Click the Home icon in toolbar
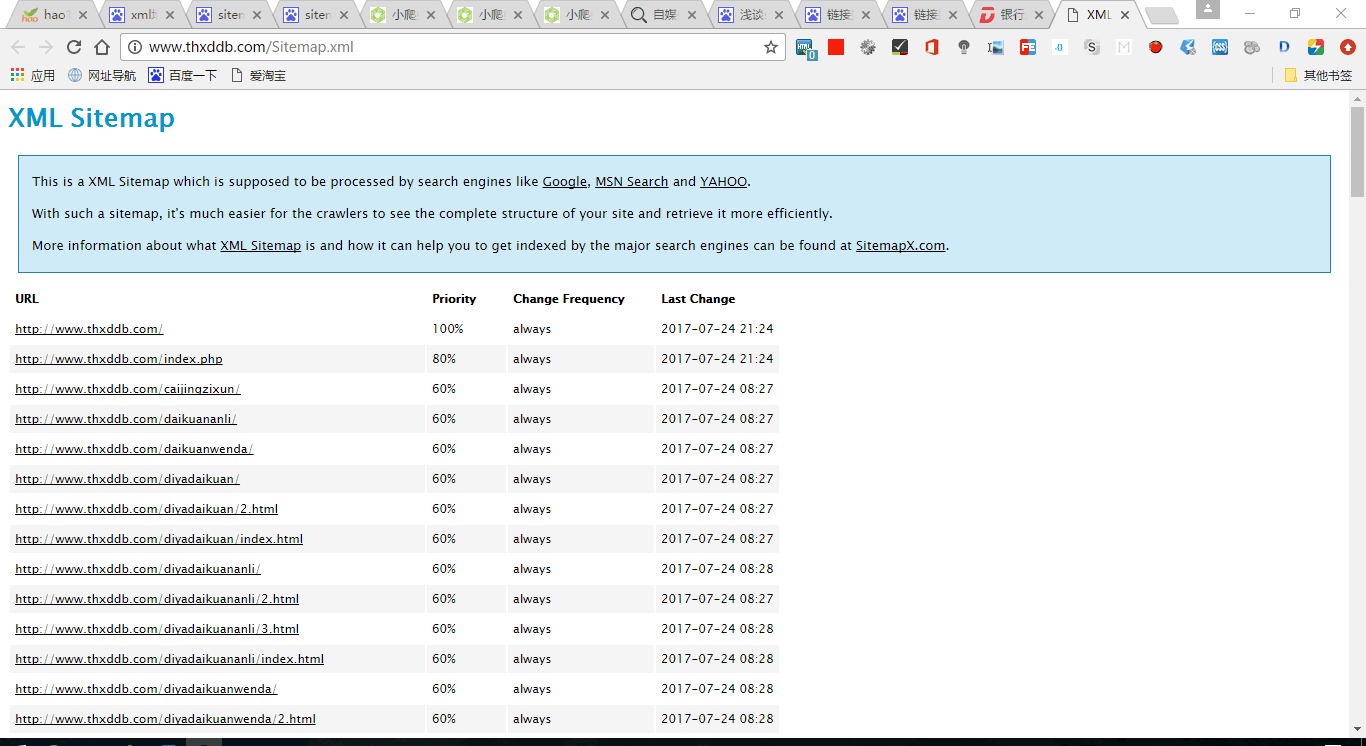 pos(102,47)
